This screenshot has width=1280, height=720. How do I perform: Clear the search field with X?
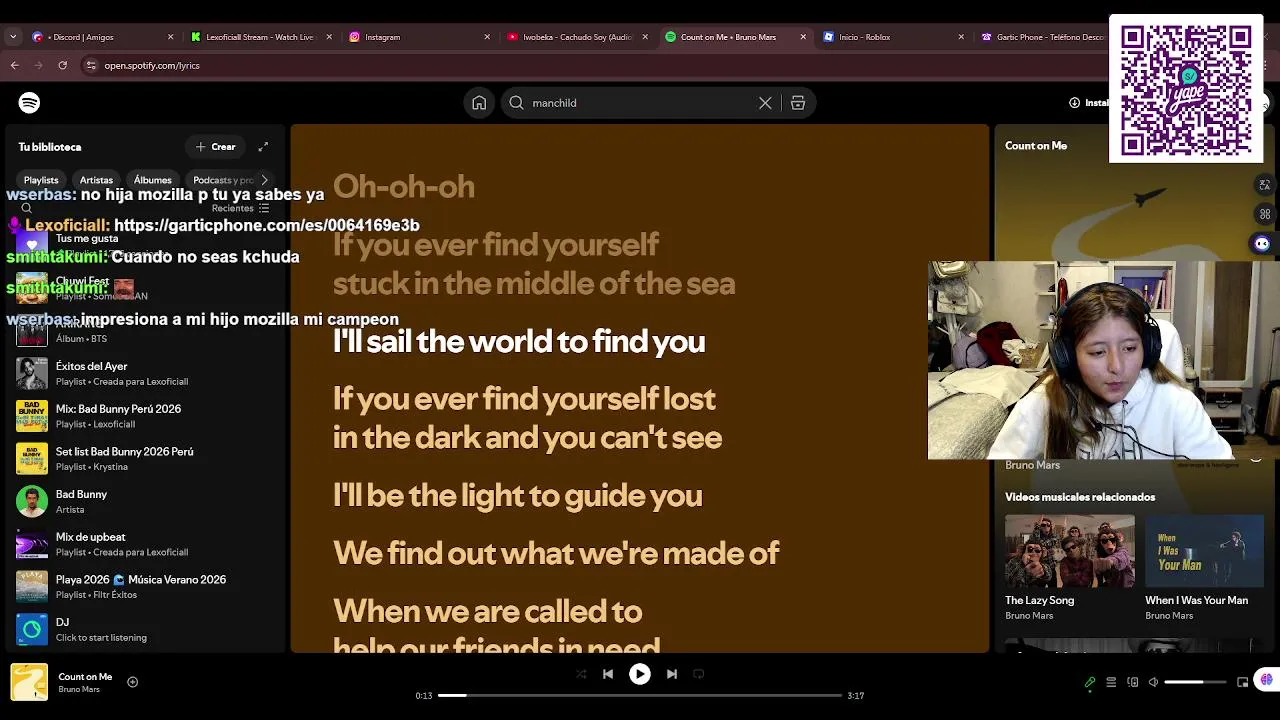[x=765, y=102]
